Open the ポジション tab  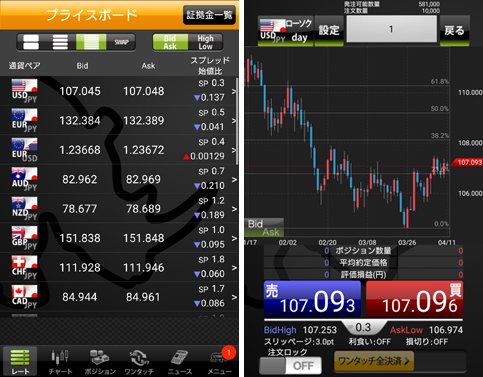(x=100, y=362)
